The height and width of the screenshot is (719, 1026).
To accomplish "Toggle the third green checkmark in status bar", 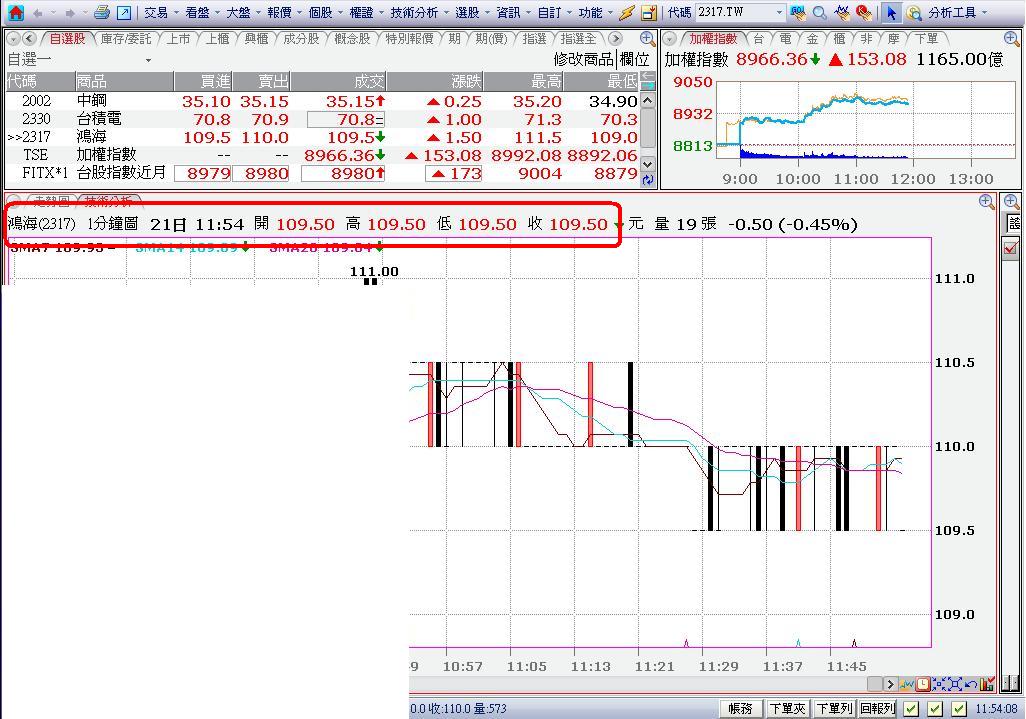I will pos(959,709).
